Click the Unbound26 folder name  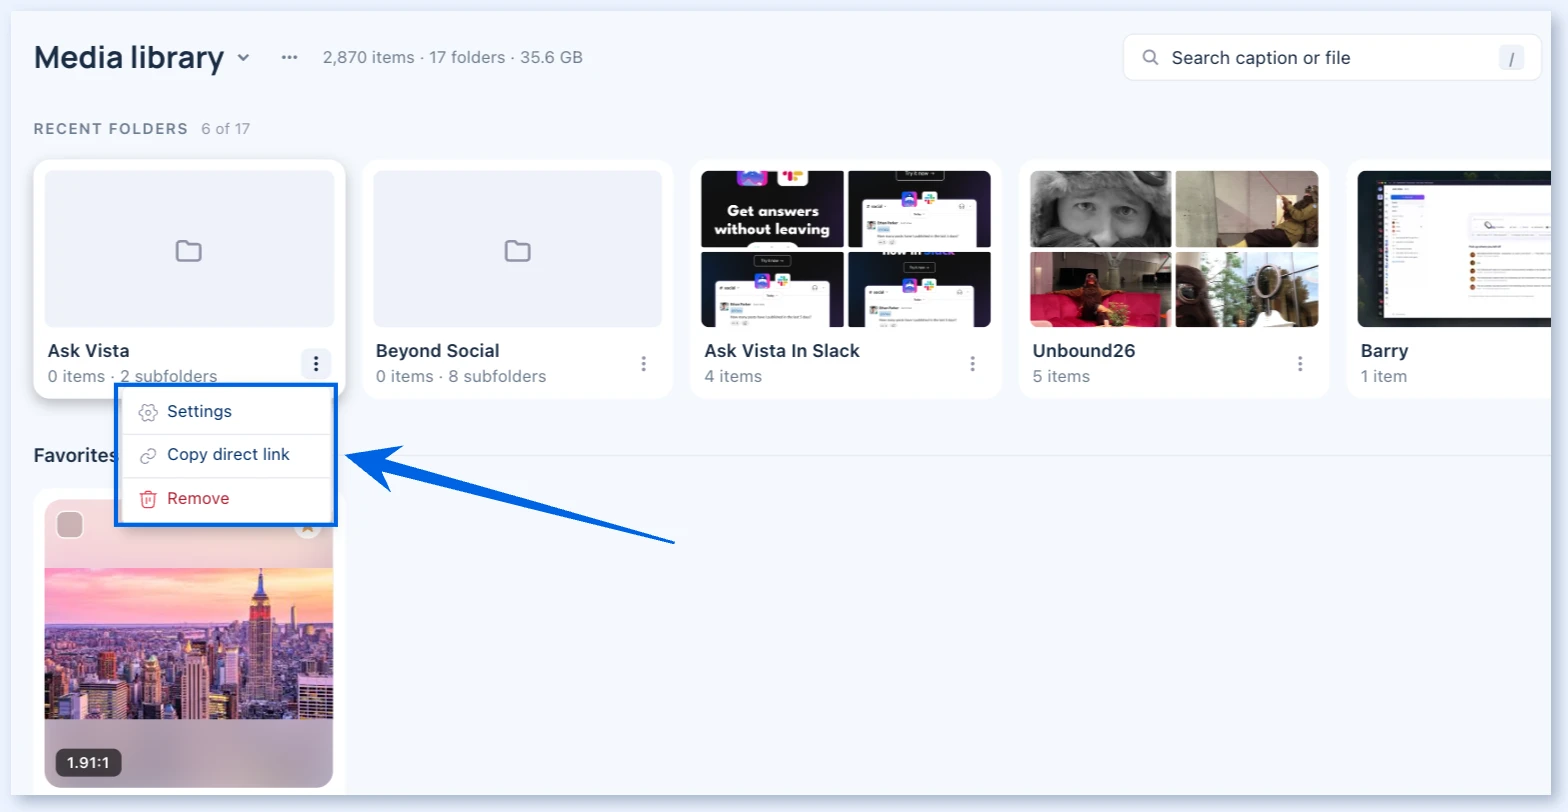point(1084,351)
